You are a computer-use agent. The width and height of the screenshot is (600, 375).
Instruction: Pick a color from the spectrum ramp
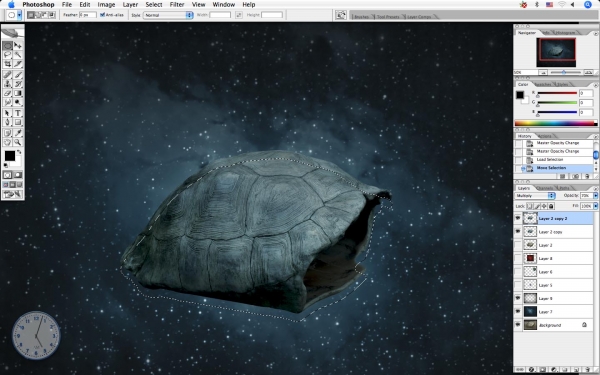tap(556, 123)
